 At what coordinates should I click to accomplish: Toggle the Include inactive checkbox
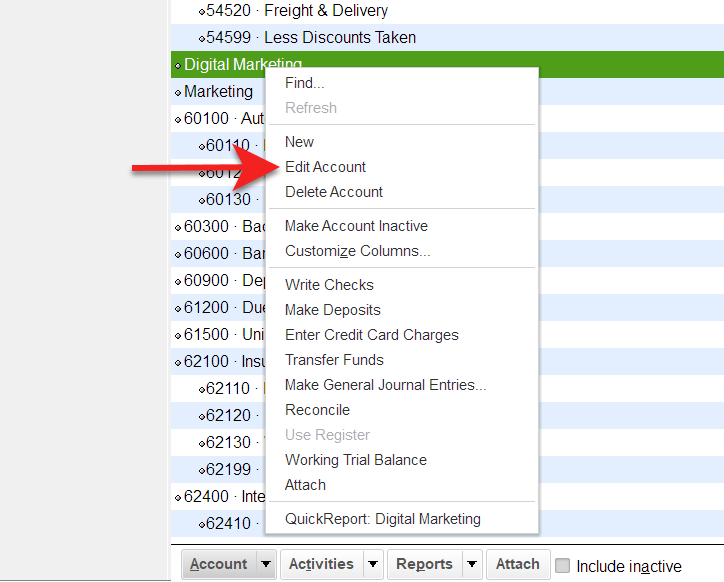[x=562, y=565]
